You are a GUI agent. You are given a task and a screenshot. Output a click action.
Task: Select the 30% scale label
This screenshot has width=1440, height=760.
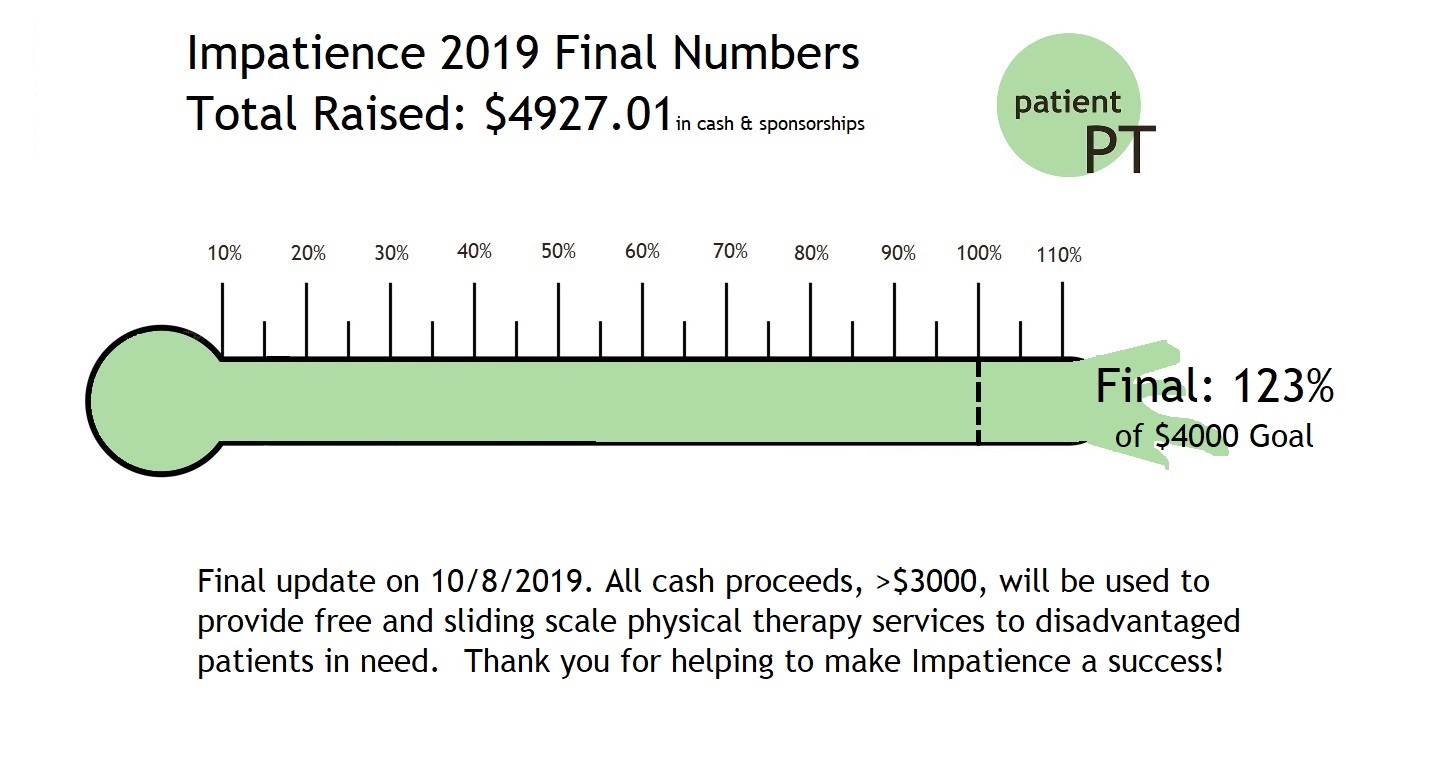point(392,254)
